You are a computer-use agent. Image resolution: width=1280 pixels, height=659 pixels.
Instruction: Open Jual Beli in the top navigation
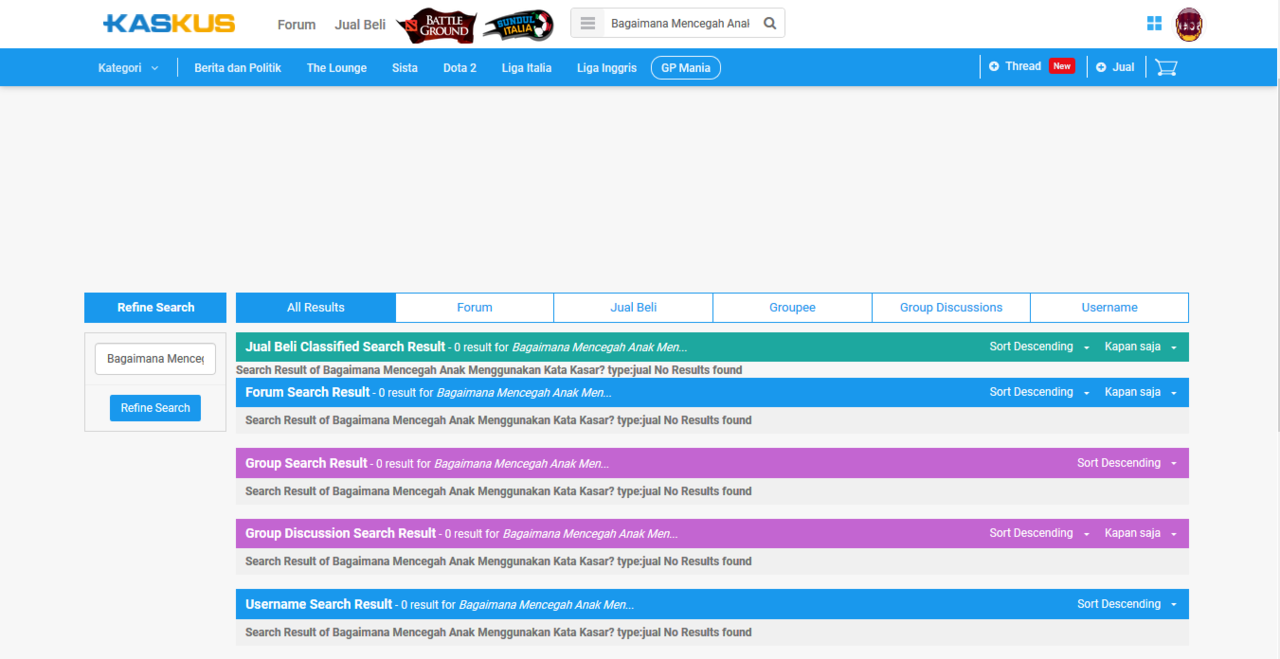(360, 24)
